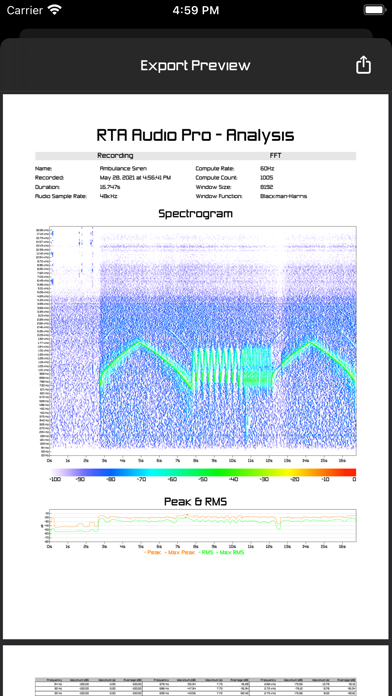Click the 'Recorded:' label
This screenshot has width=392, height=696.
coord(49,178)
